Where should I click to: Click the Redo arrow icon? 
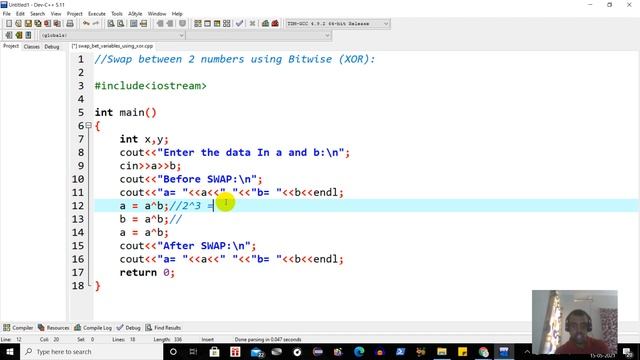pyautogui.click(x=96, y=24)
